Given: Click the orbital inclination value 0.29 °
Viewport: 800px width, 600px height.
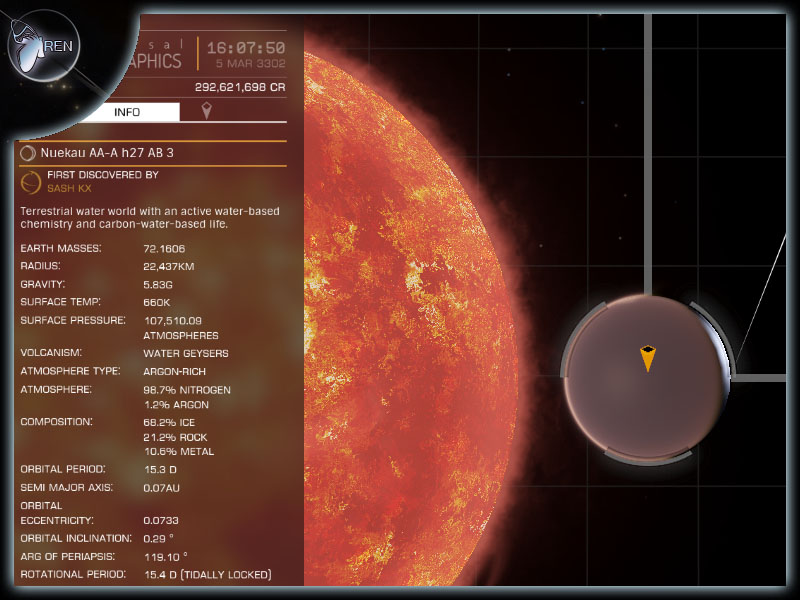Looking at the screenshot, I should (x=159, y=538).
